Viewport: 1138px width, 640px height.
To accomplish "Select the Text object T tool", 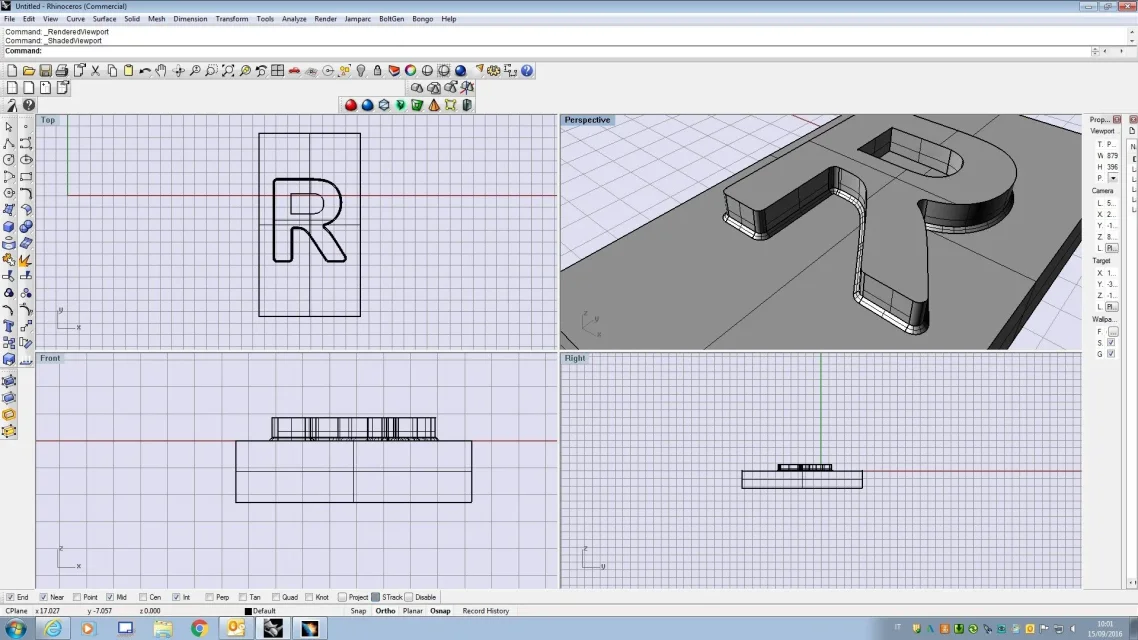I will click(9, 326).
